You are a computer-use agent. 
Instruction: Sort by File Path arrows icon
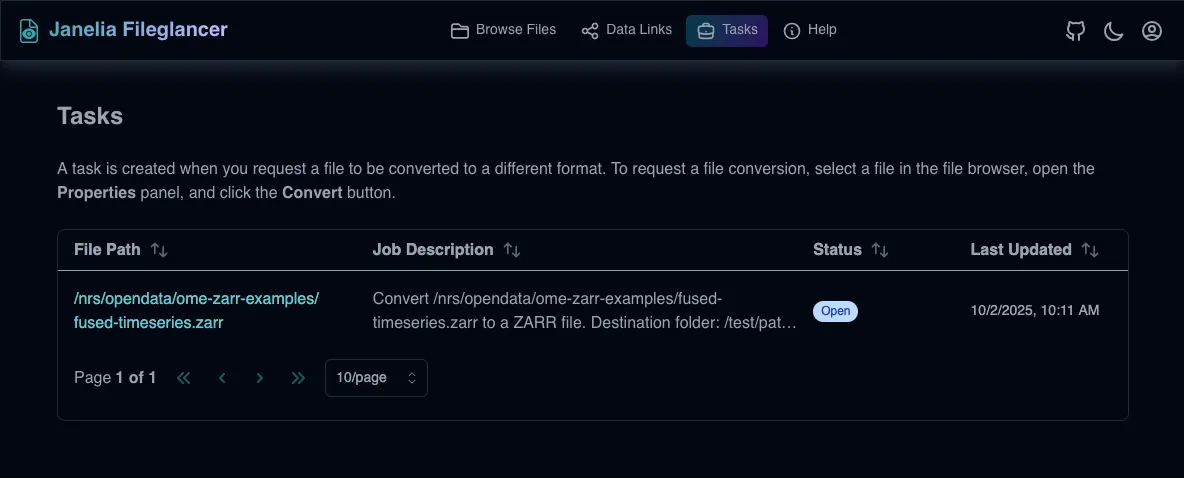[159, 250]
